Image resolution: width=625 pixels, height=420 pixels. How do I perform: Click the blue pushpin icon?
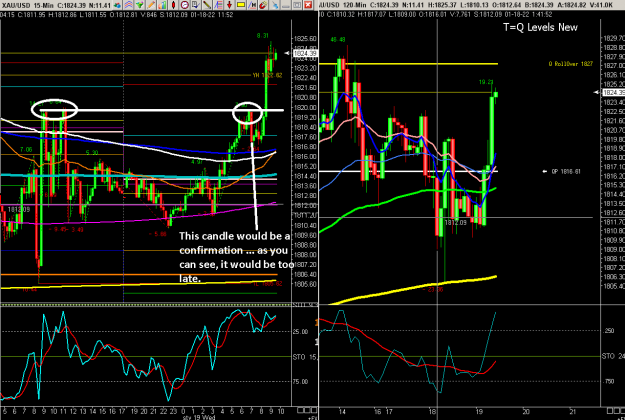click(x=275, y=5)
